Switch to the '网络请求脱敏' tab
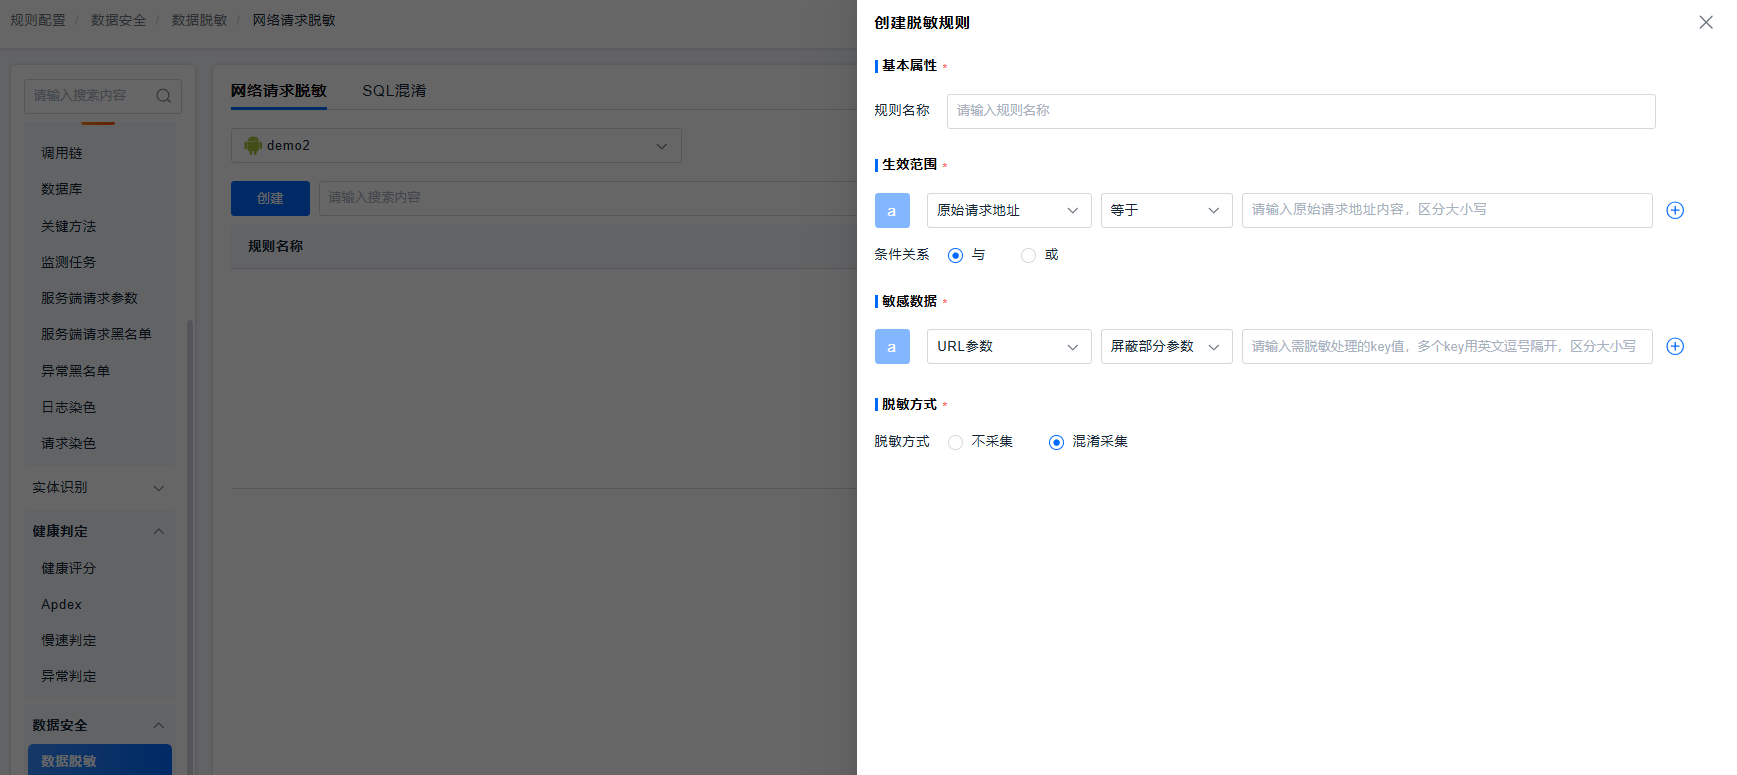 [x=279, y=90]
